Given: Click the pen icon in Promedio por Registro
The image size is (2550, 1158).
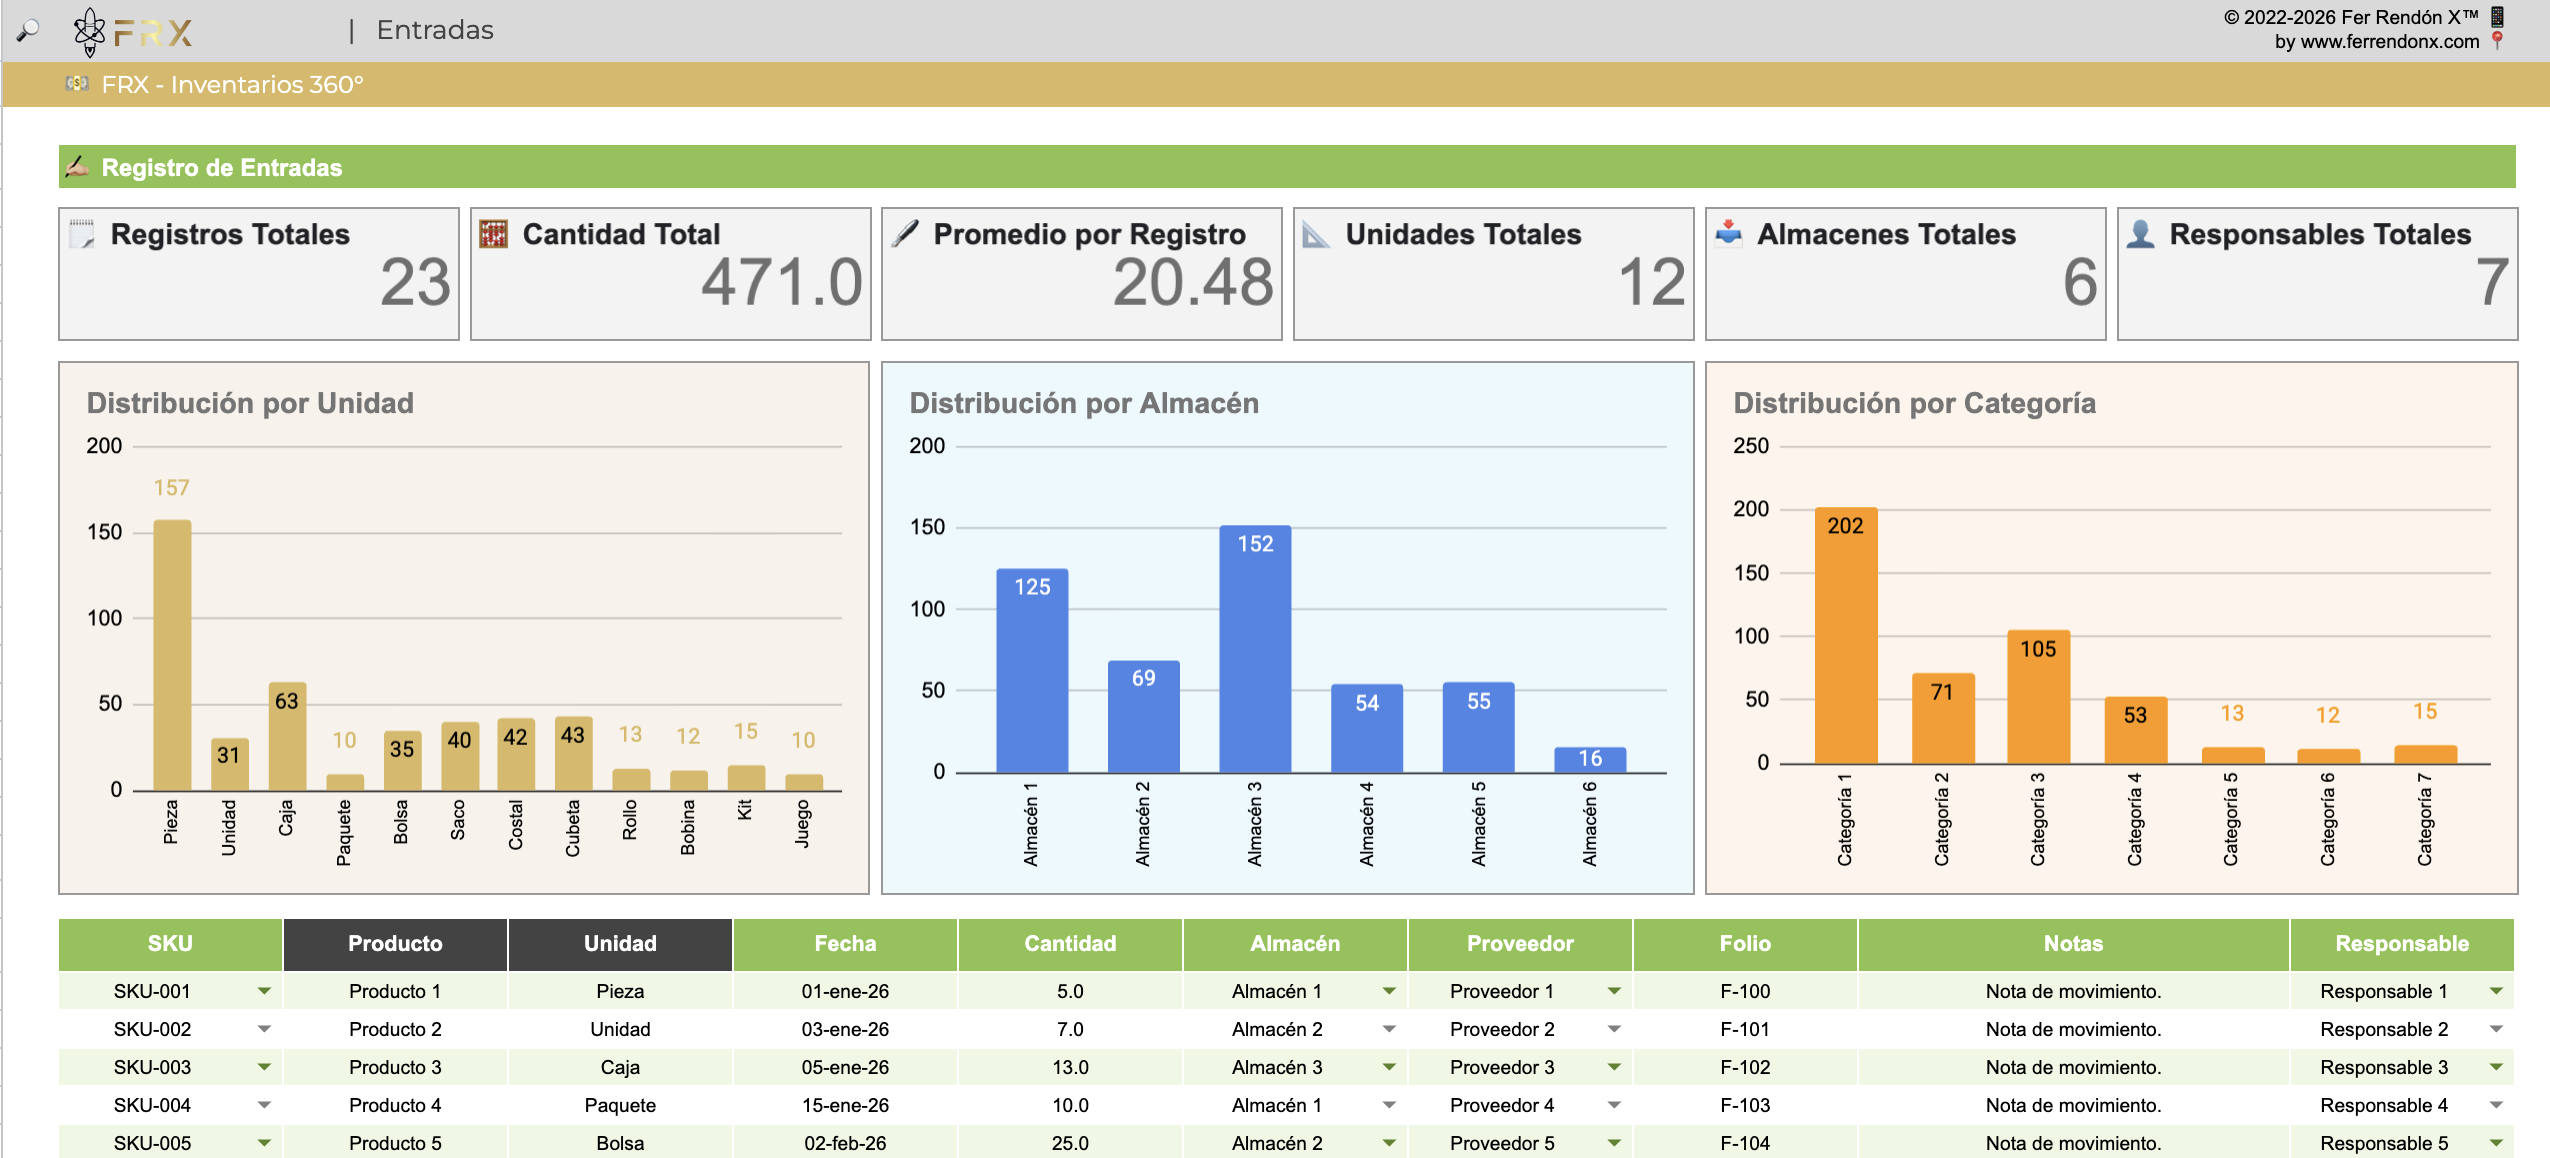Looking at the screenshot, I should tap(905, 234).
